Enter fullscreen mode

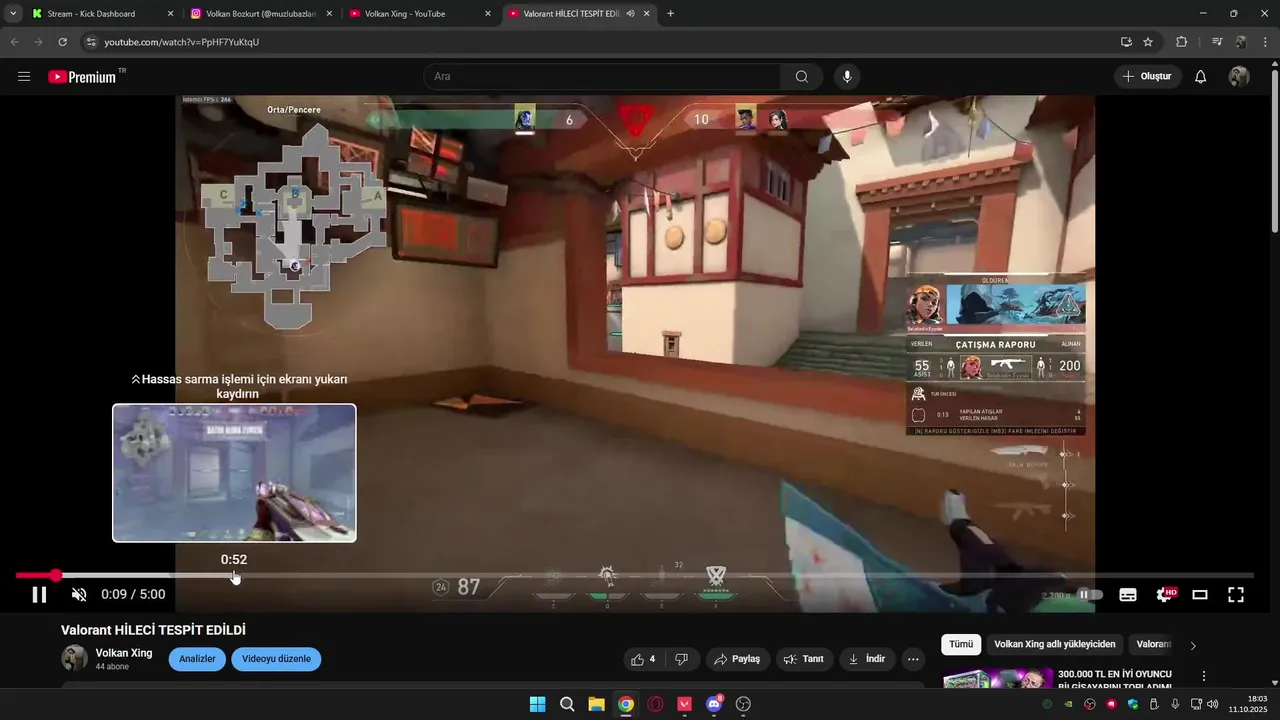(x=1236, y=594)
